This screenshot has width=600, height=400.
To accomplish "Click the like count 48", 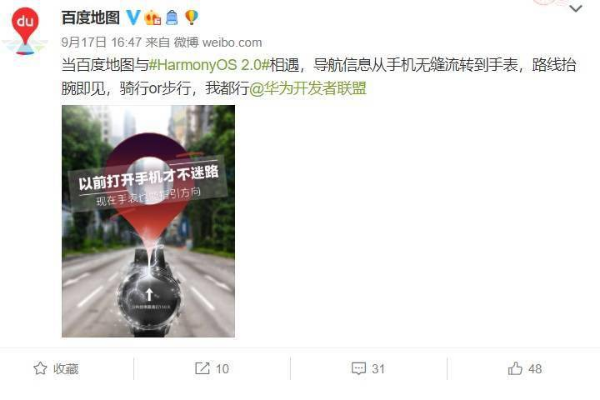I will coord(535,369).
